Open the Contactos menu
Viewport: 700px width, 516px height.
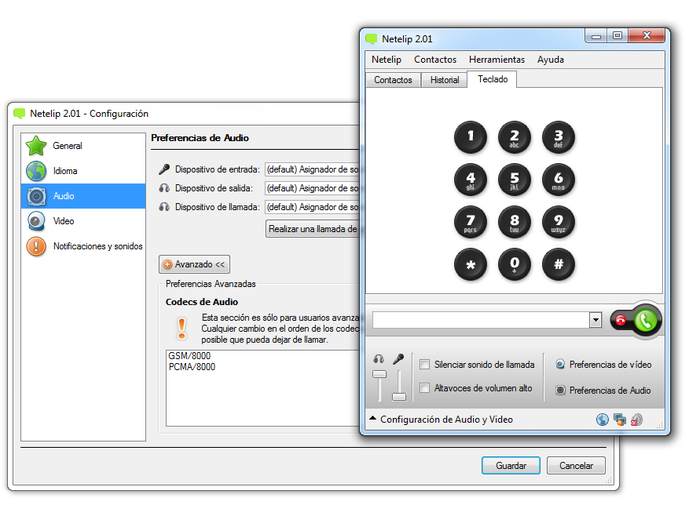coord(435,59)
